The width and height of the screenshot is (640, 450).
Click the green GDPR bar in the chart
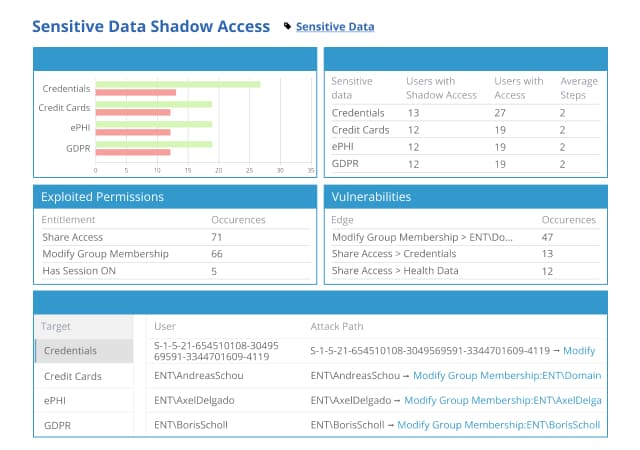(x=154, y=144)
